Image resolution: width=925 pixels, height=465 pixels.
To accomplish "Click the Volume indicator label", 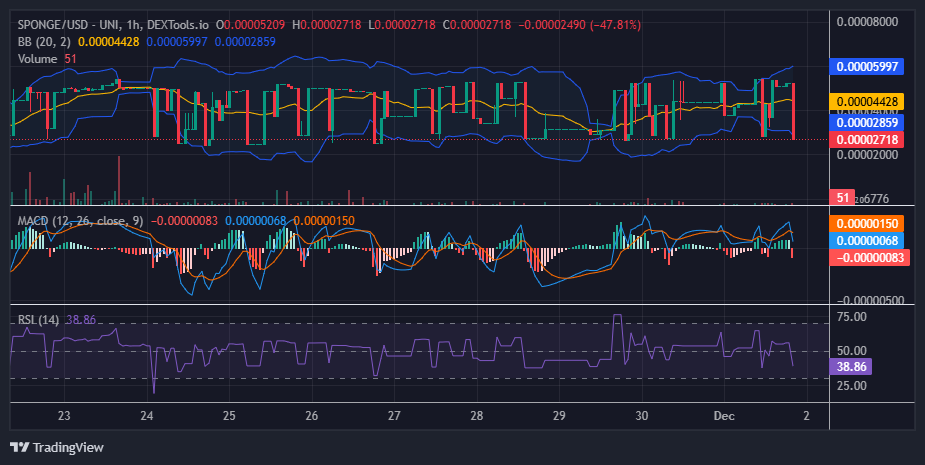I will pyautogui.click(x=37, y=58).
